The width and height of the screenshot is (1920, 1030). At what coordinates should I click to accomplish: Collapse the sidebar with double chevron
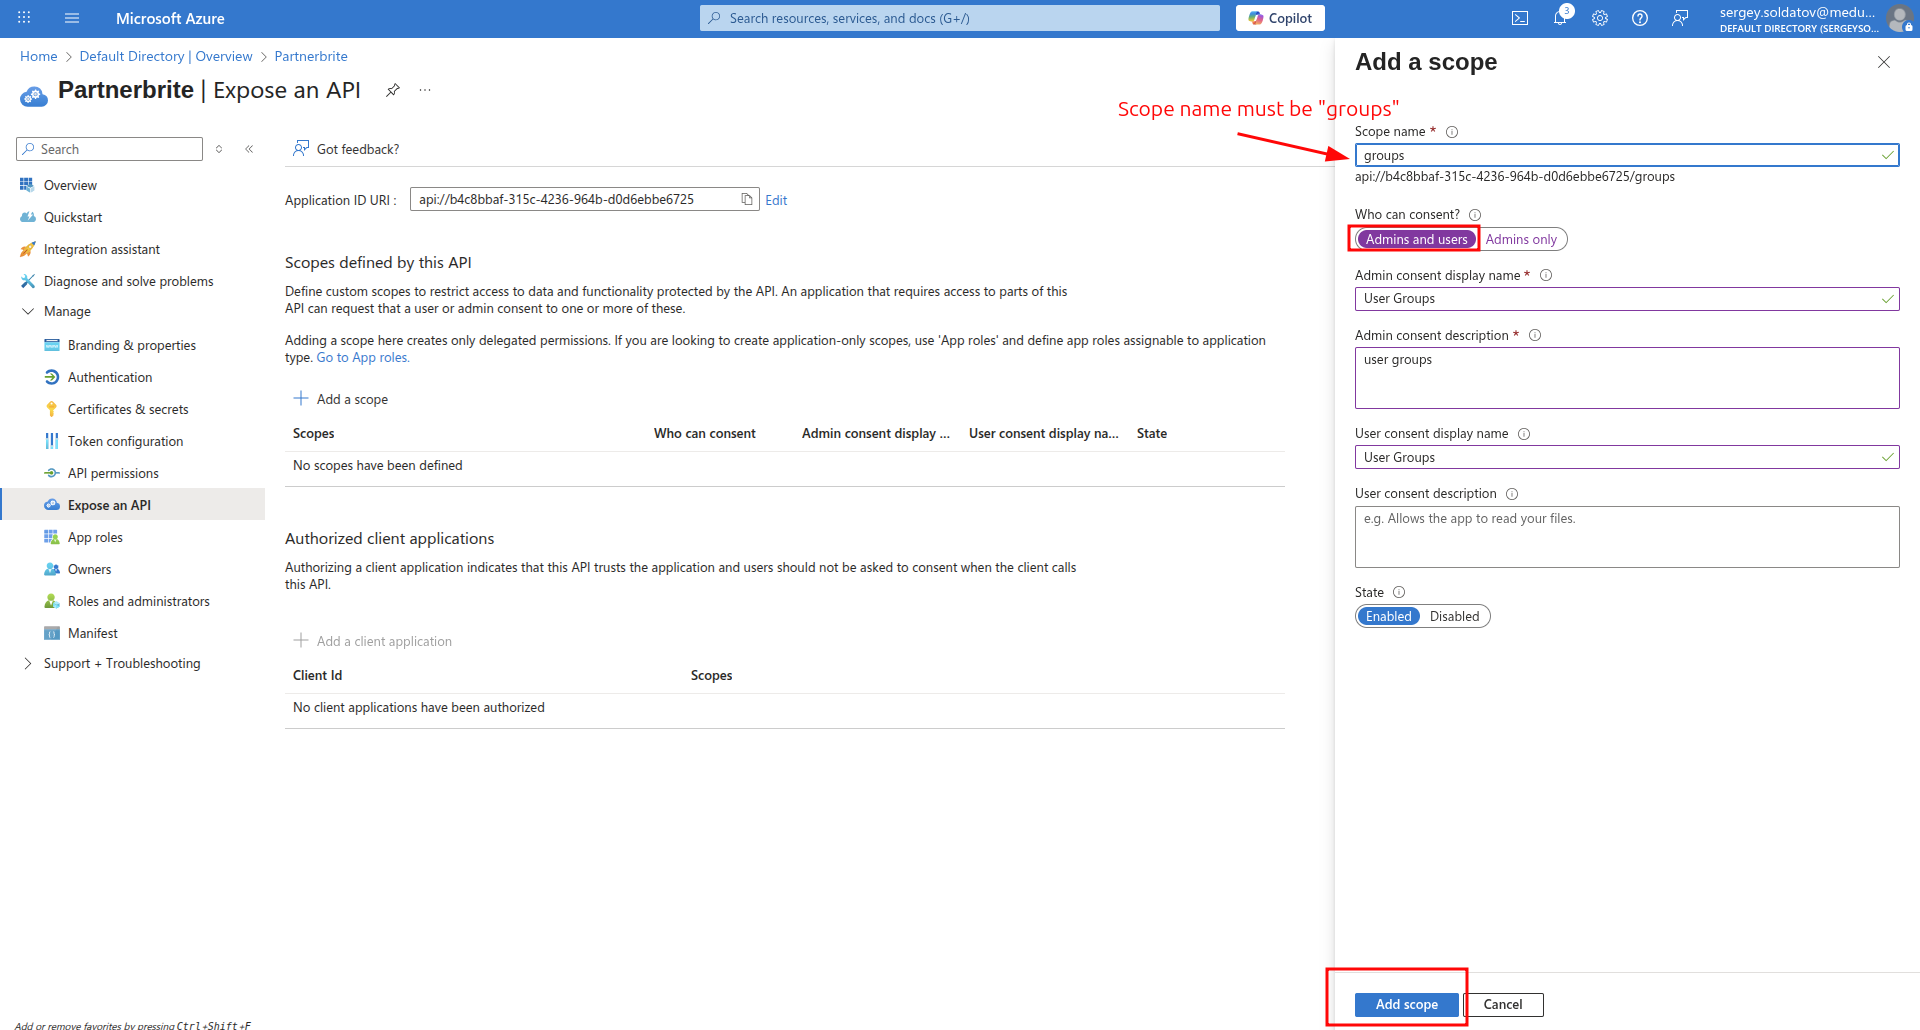pyautogui.click(x=249, y=149)
